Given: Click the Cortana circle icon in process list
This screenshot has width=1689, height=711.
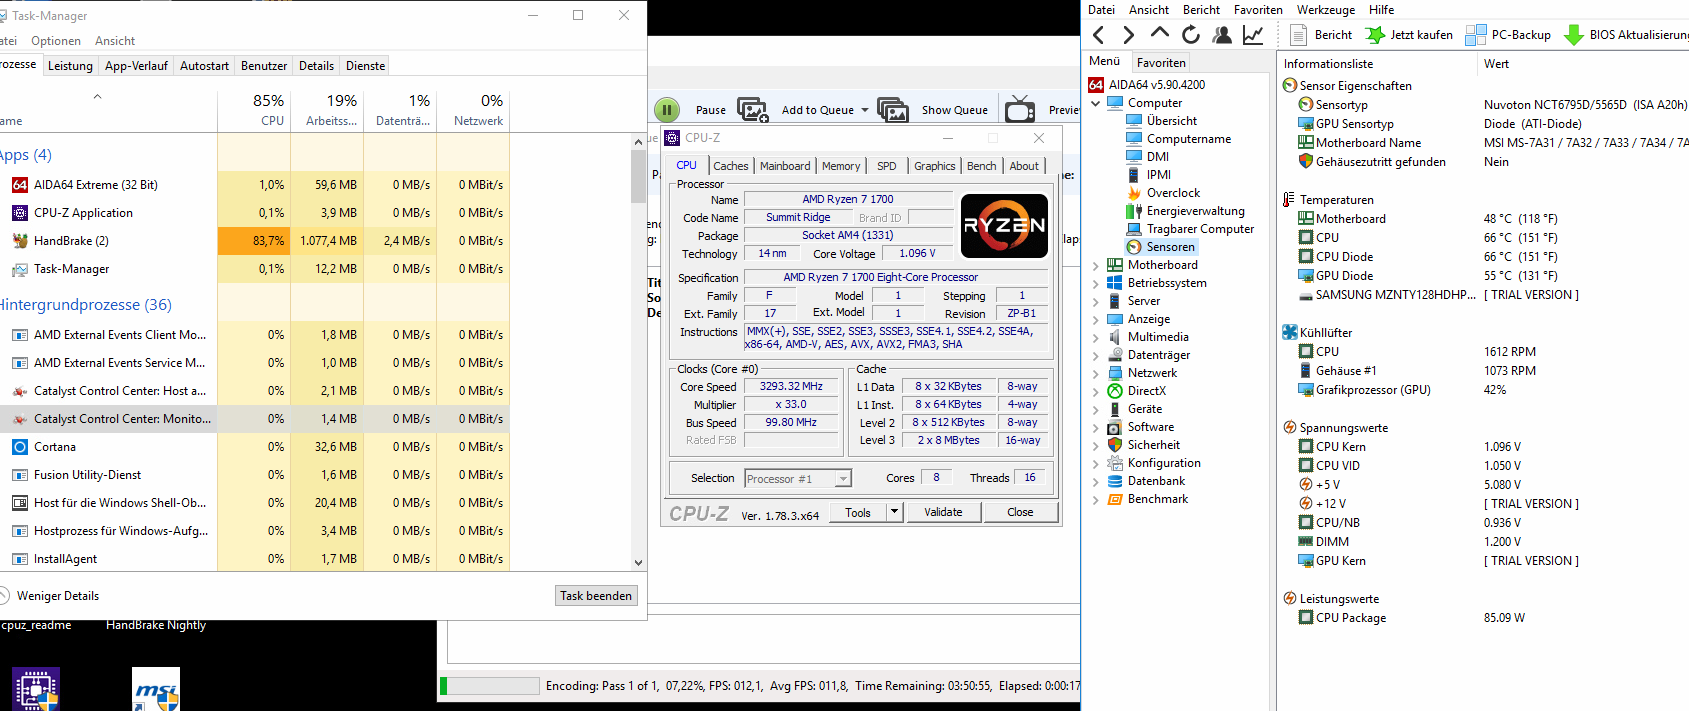Looking at the screenshot, I should [x=20, y=447].
